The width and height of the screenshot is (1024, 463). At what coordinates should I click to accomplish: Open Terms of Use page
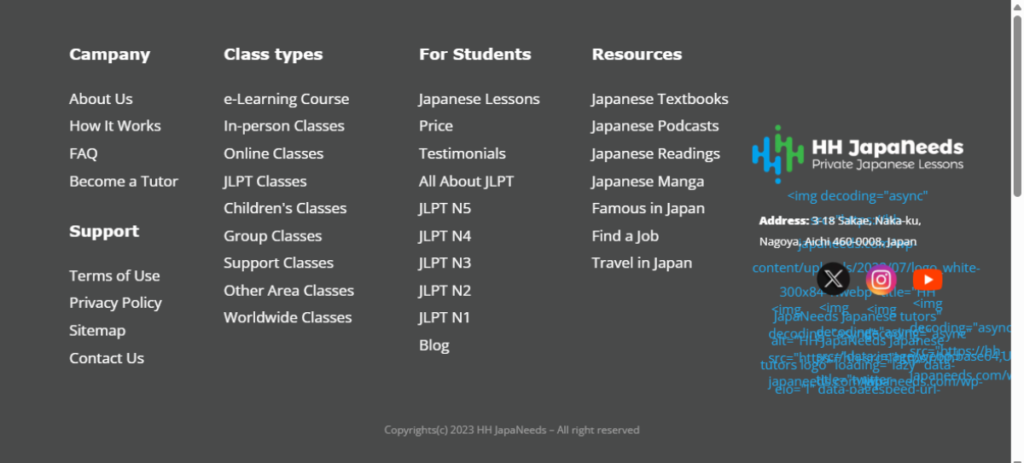click(114, 276)
